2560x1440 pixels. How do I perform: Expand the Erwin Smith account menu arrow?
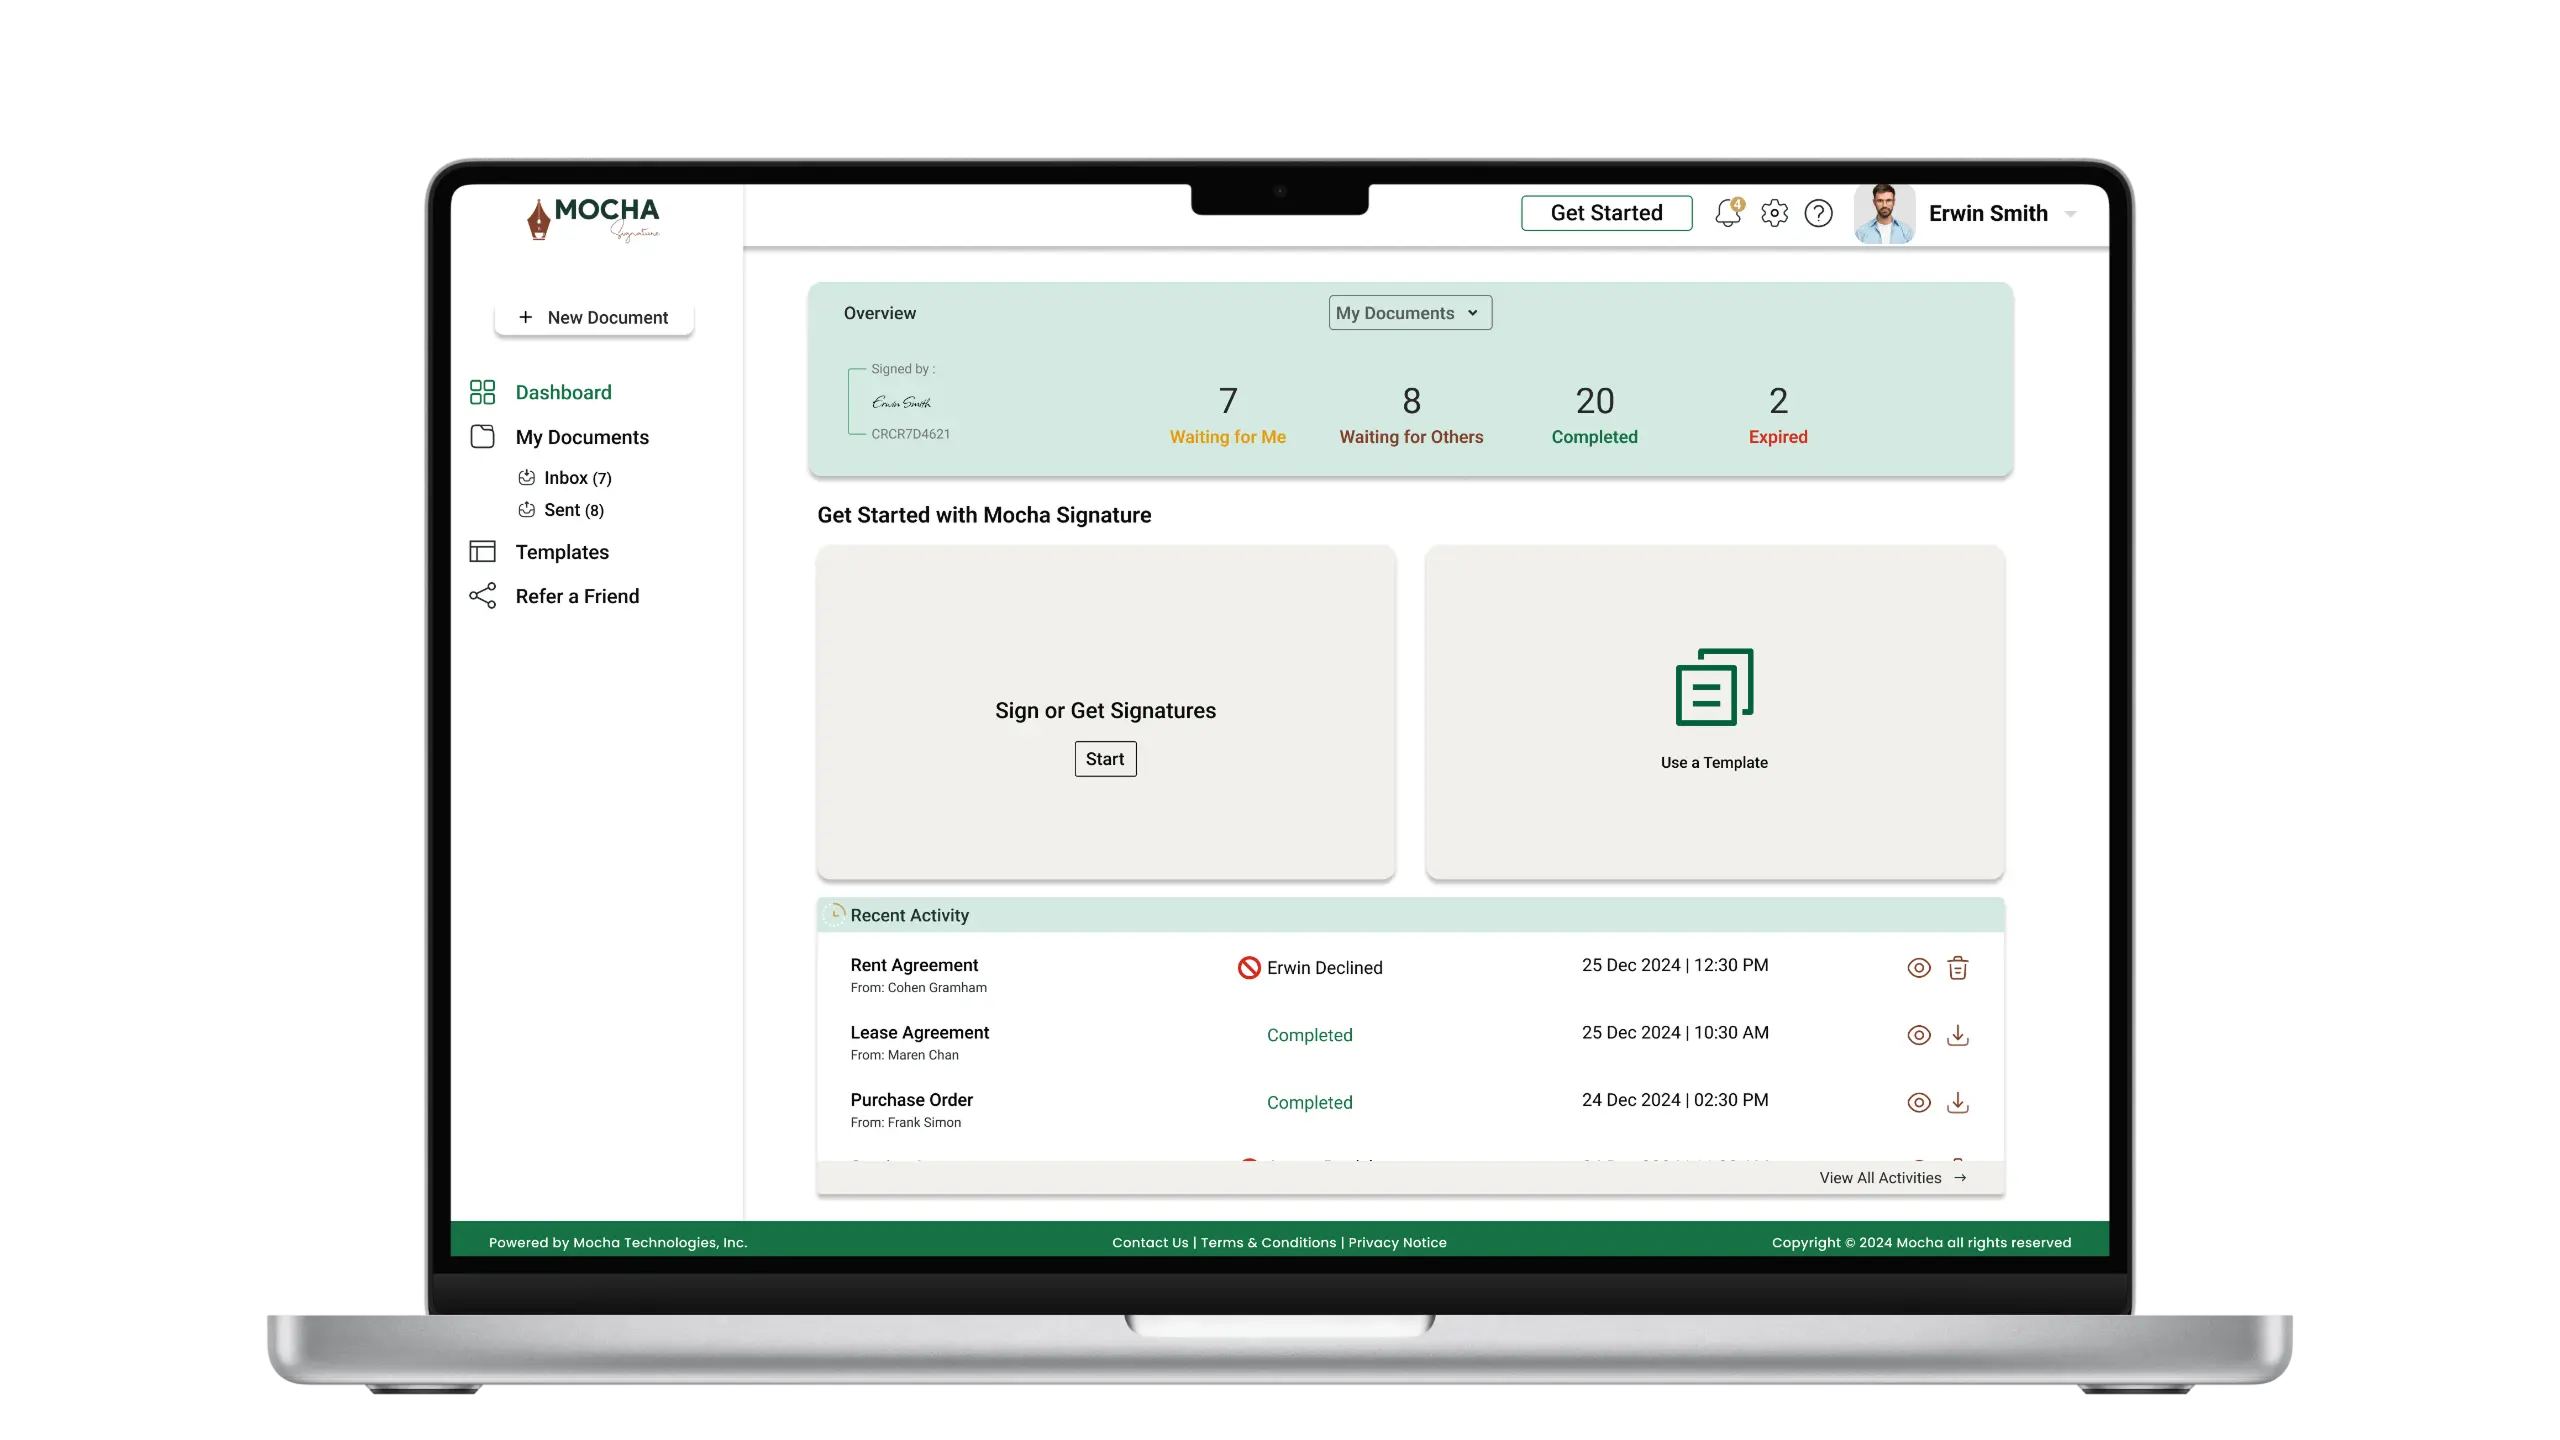[x=2070, y=214]
